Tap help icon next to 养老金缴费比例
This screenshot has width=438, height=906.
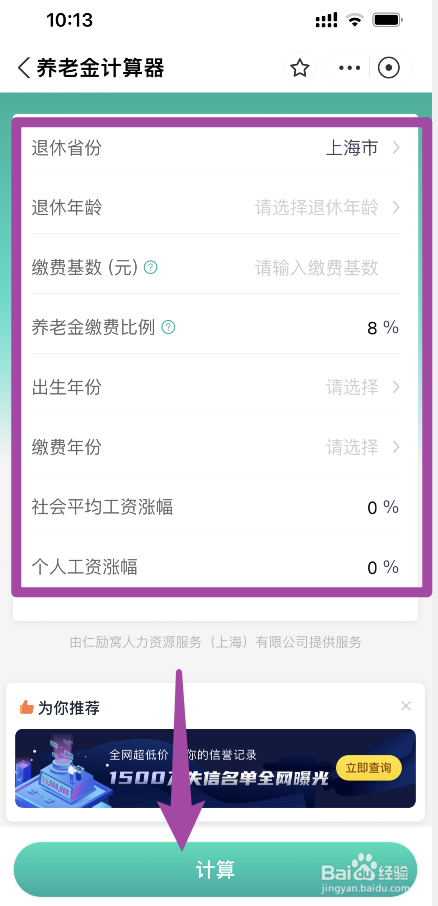(168, 328)
